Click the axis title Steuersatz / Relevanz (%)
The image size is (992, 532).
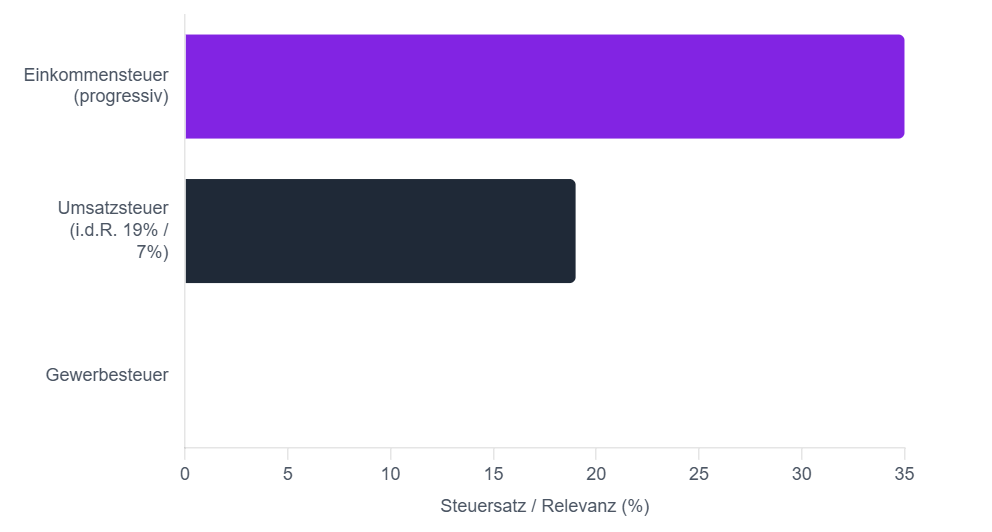(545, 506)
